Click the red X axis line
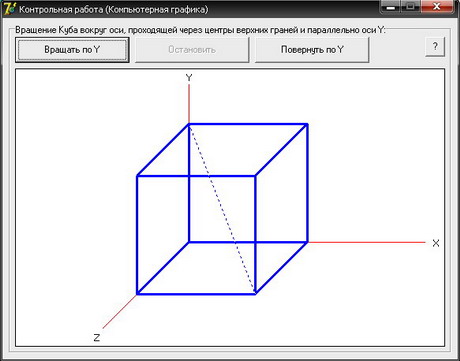The width and height of the screenshot is (460, 361). coord(367,242)
